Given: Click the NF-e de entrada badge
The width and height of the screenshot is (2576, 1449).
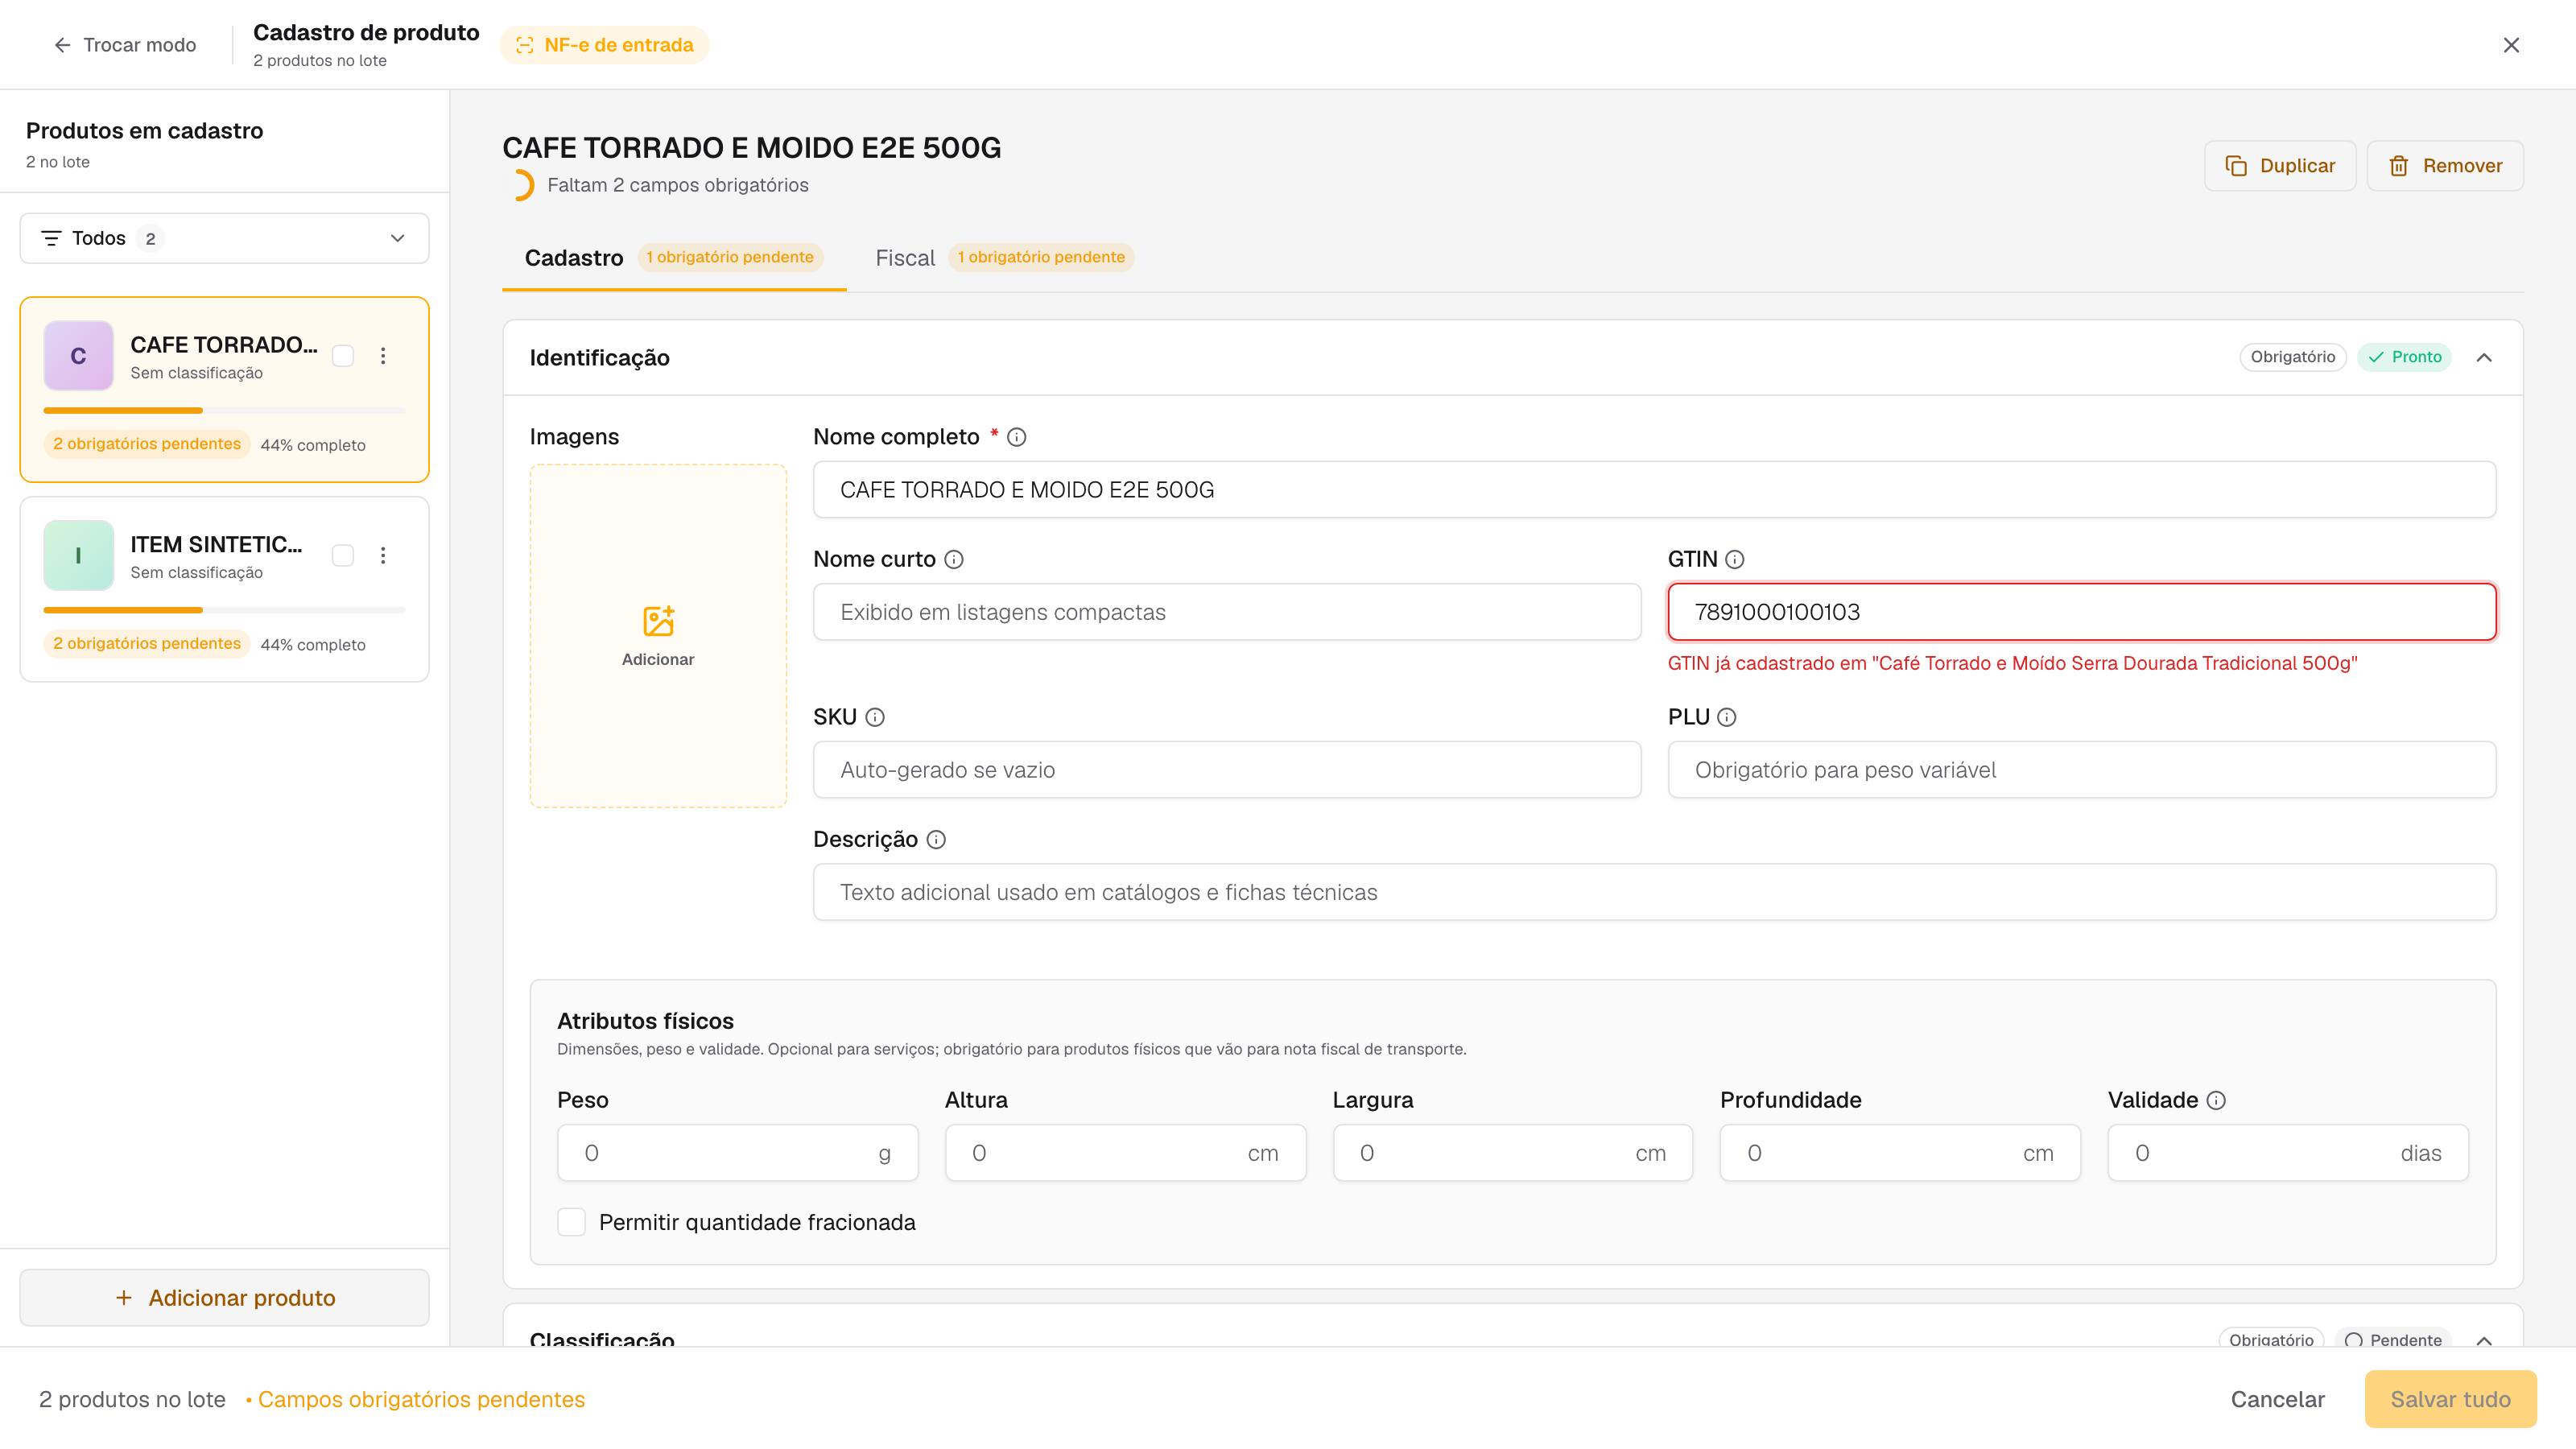Looking at the screenshot, I should [x=604, y=45].
